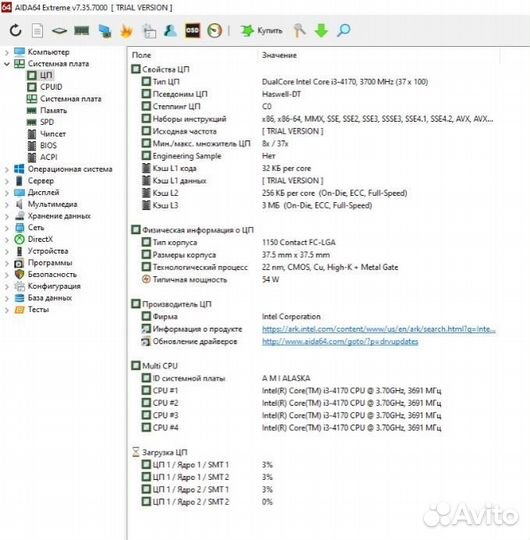
Task: Expand the Операционная система node
Action: (x=7, y=169)
